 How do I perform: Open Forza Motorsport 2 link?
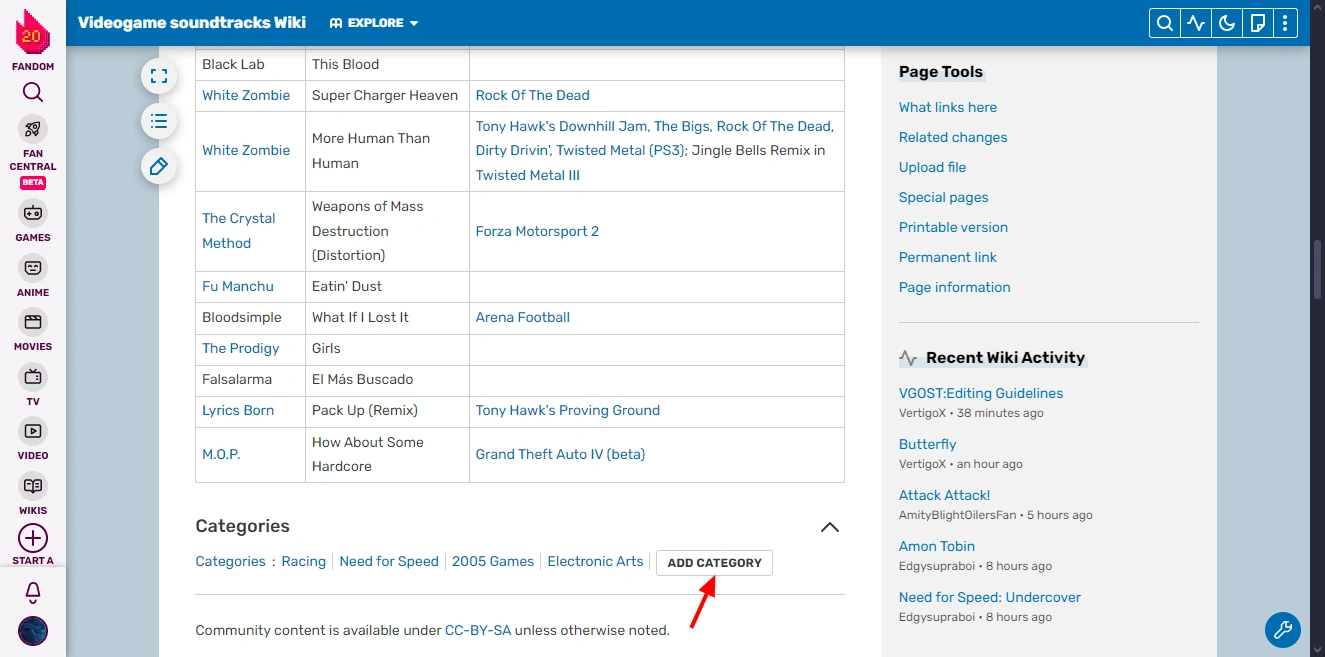point(538,231)
